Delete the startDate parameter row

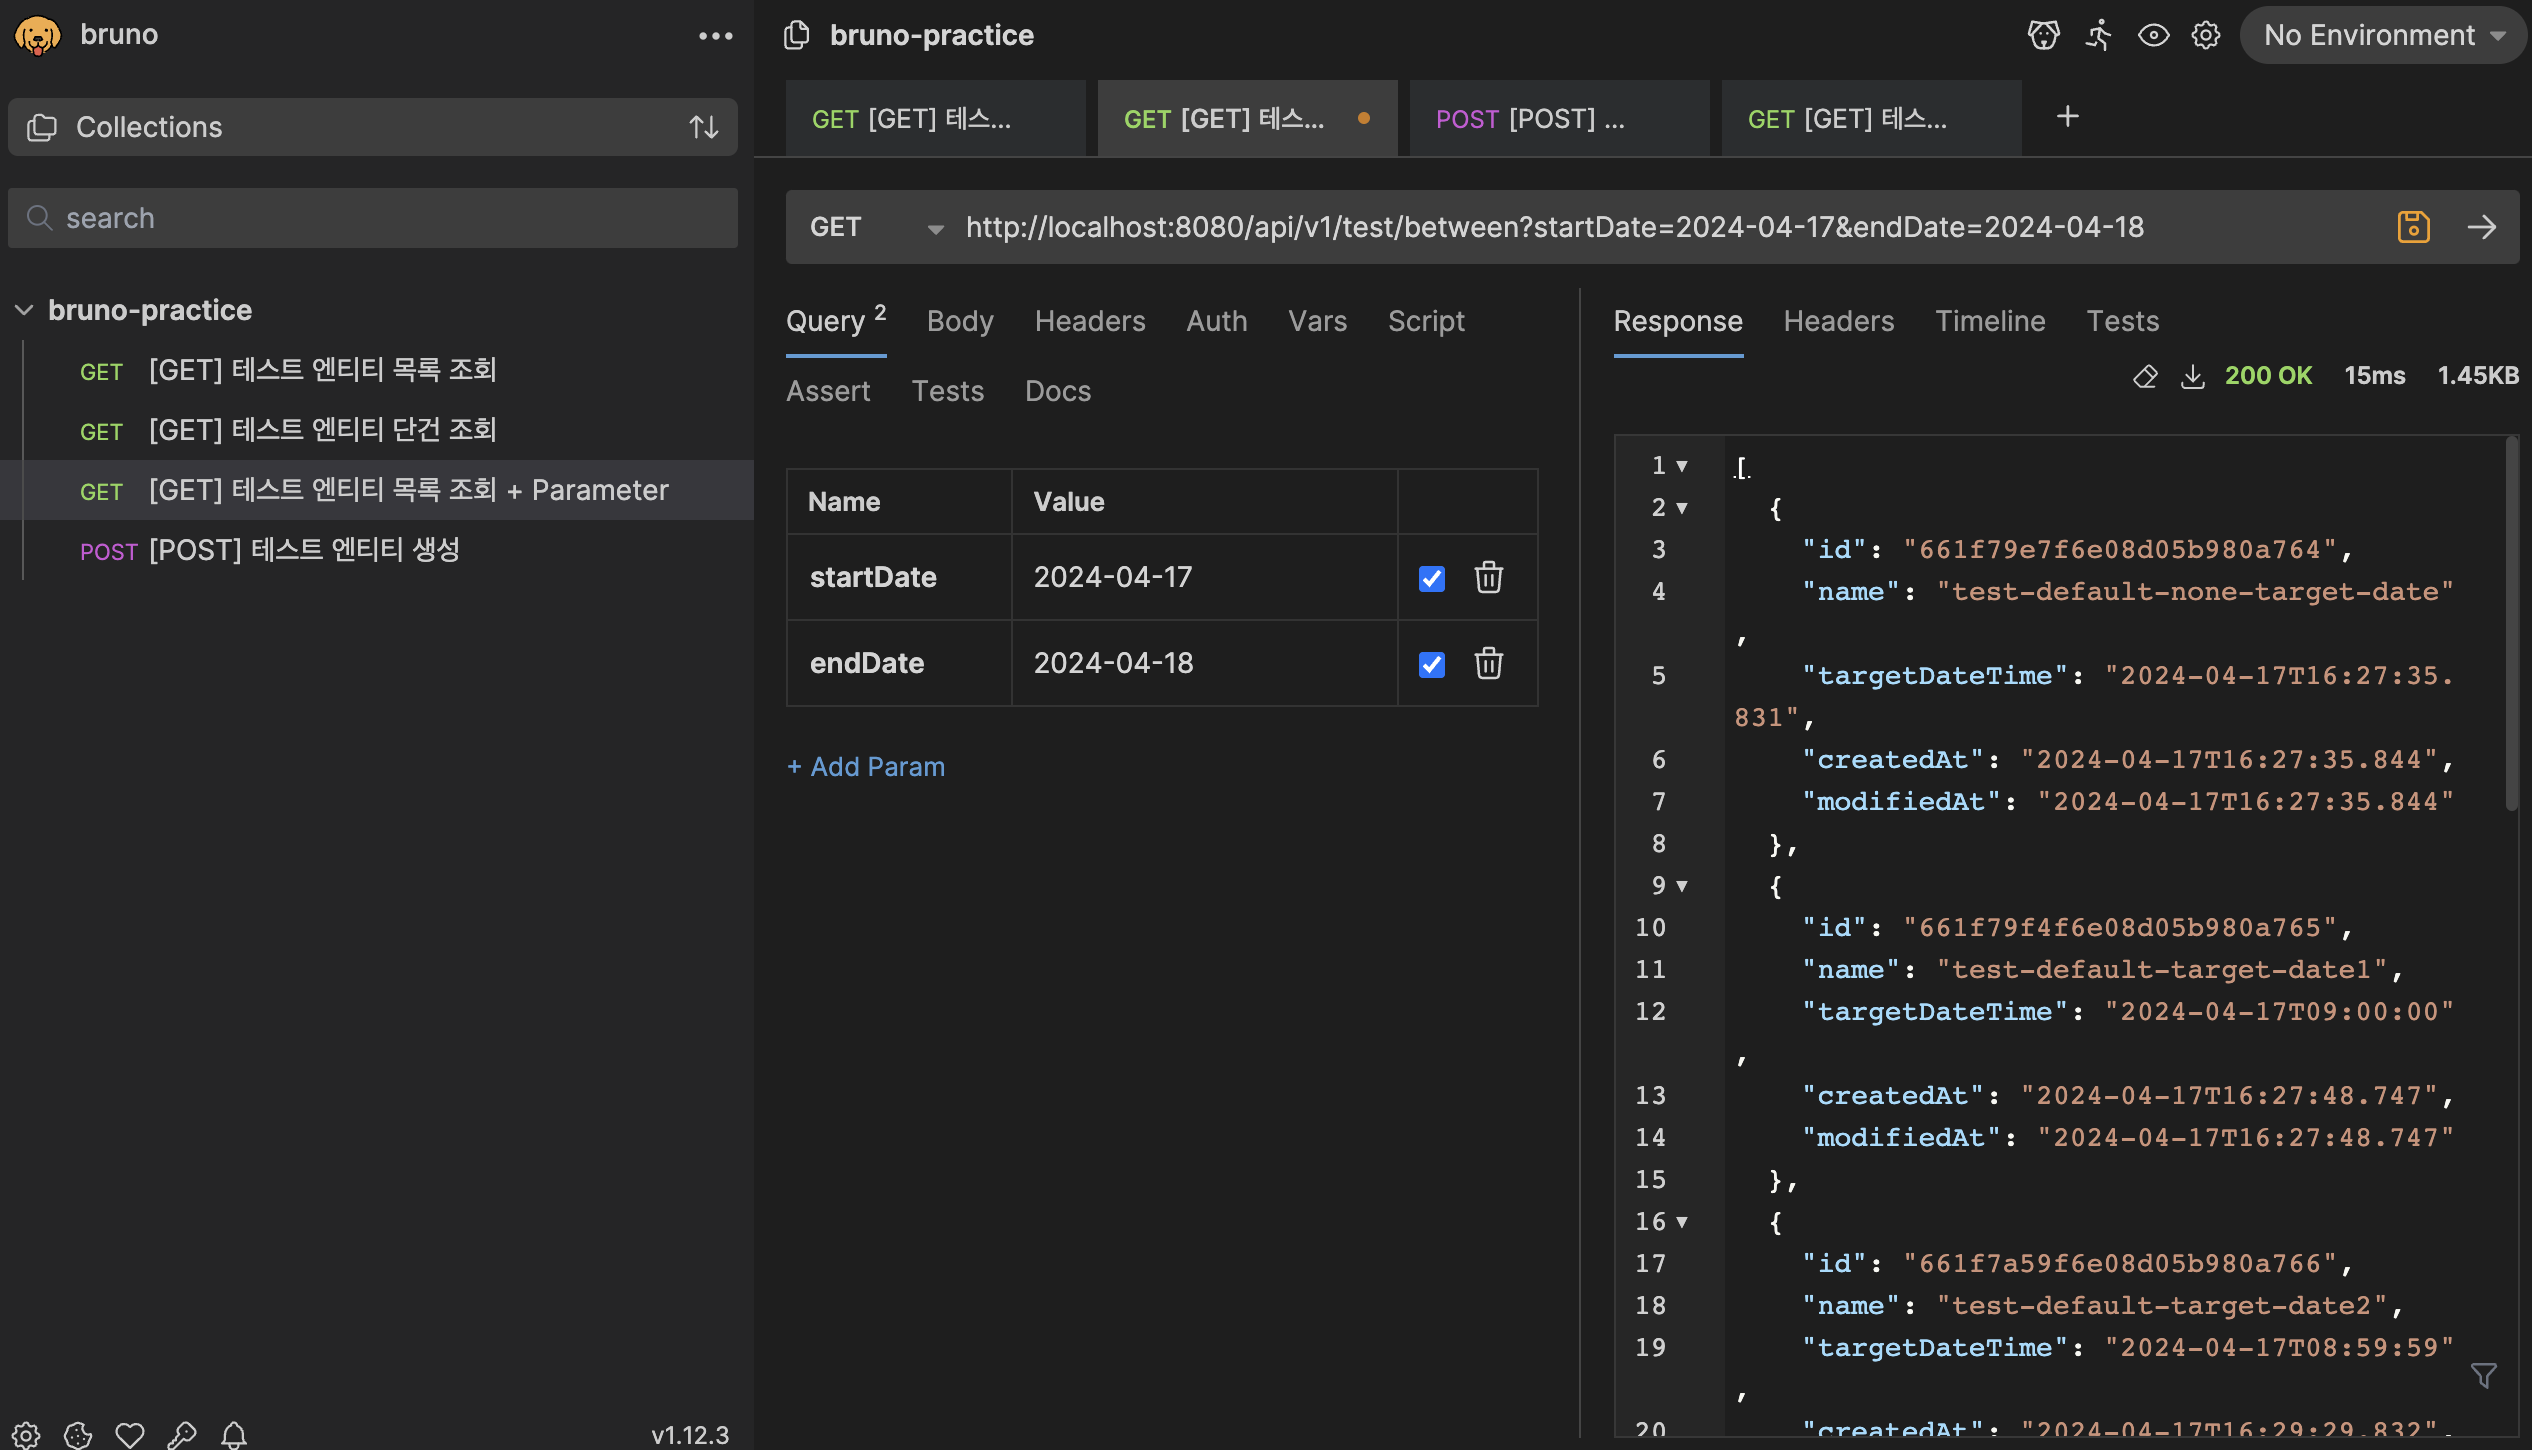tap(1488, 577)
